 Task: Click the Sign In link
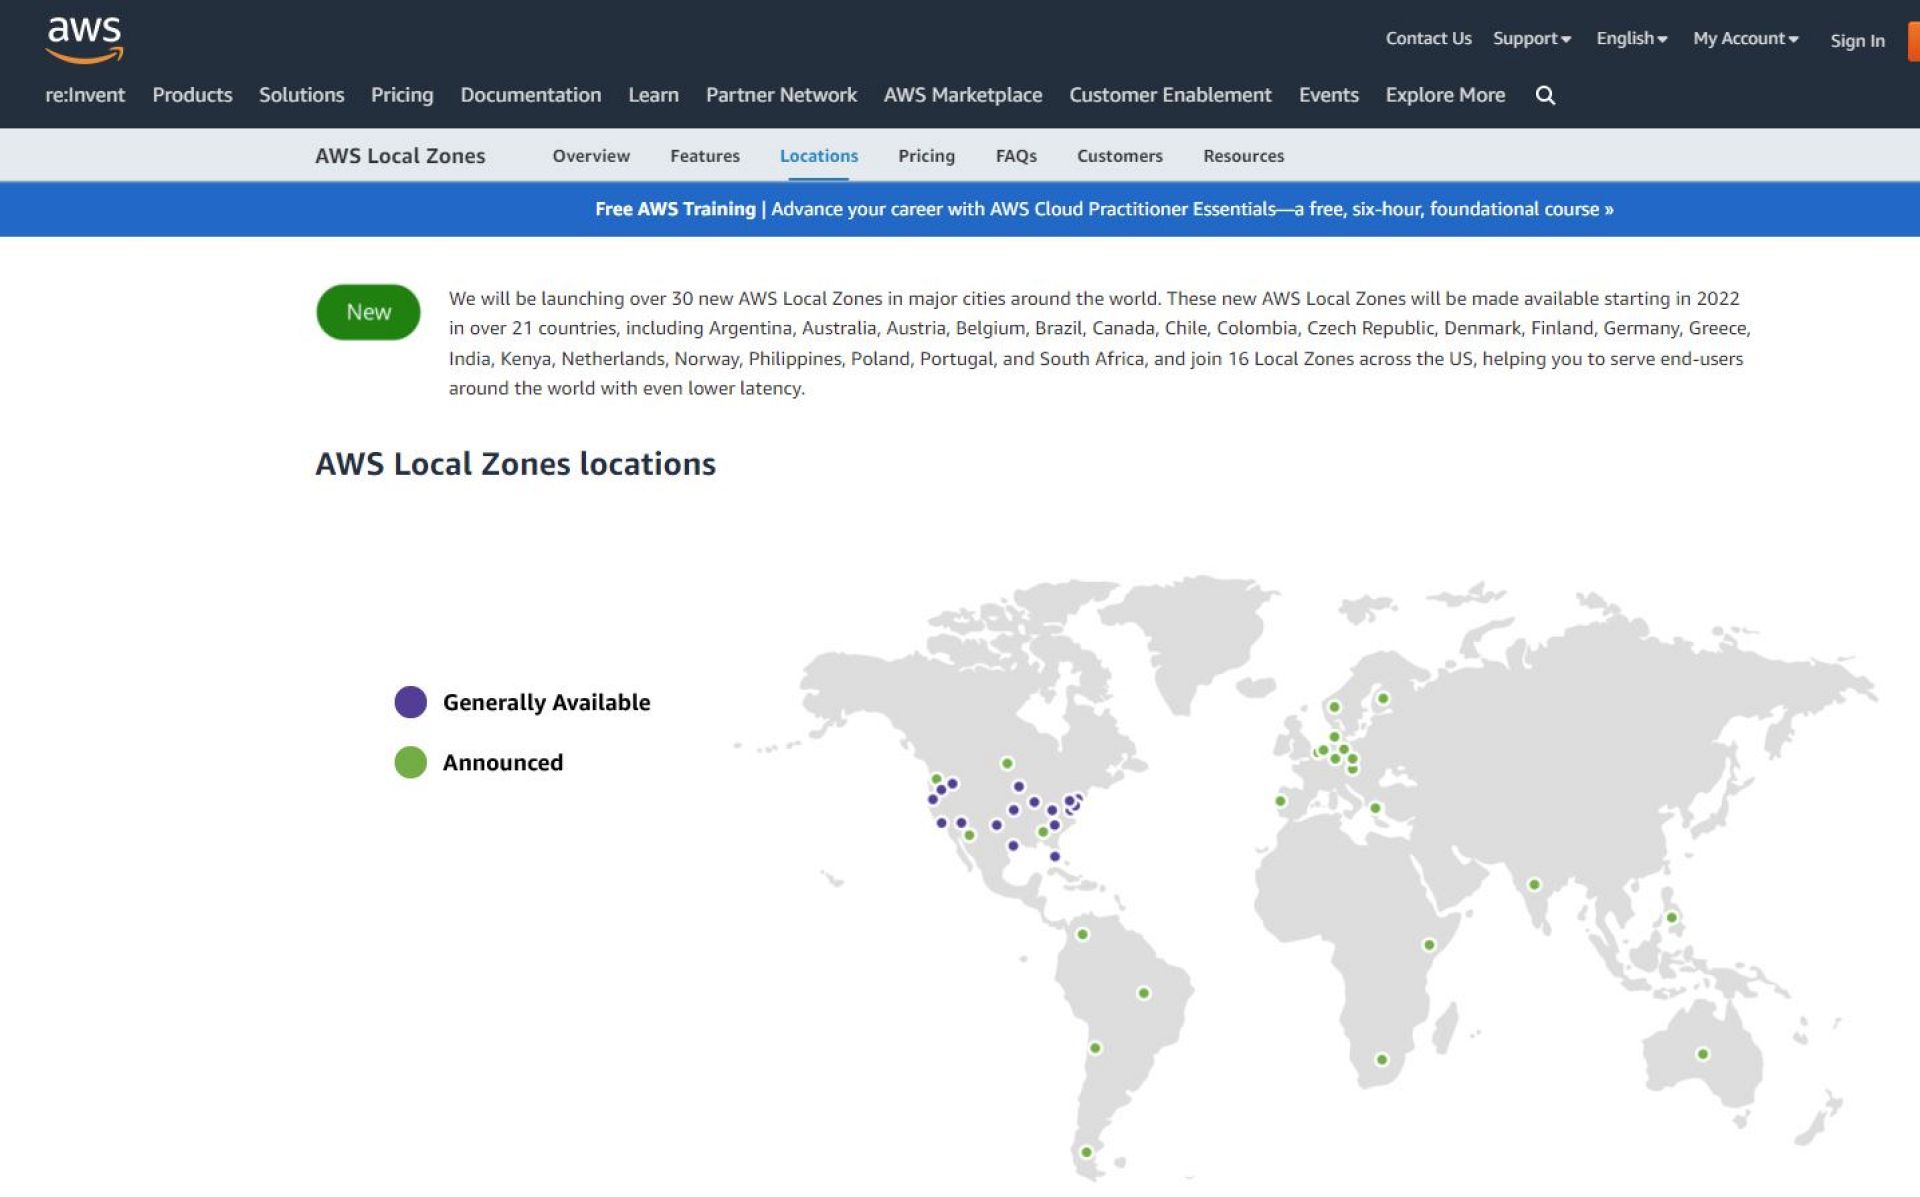tap(1857, 41)
